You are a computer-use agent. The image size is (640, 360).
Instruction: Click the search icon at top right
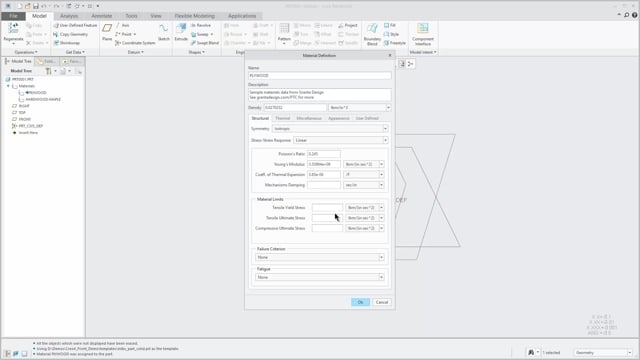pos(627,15)
